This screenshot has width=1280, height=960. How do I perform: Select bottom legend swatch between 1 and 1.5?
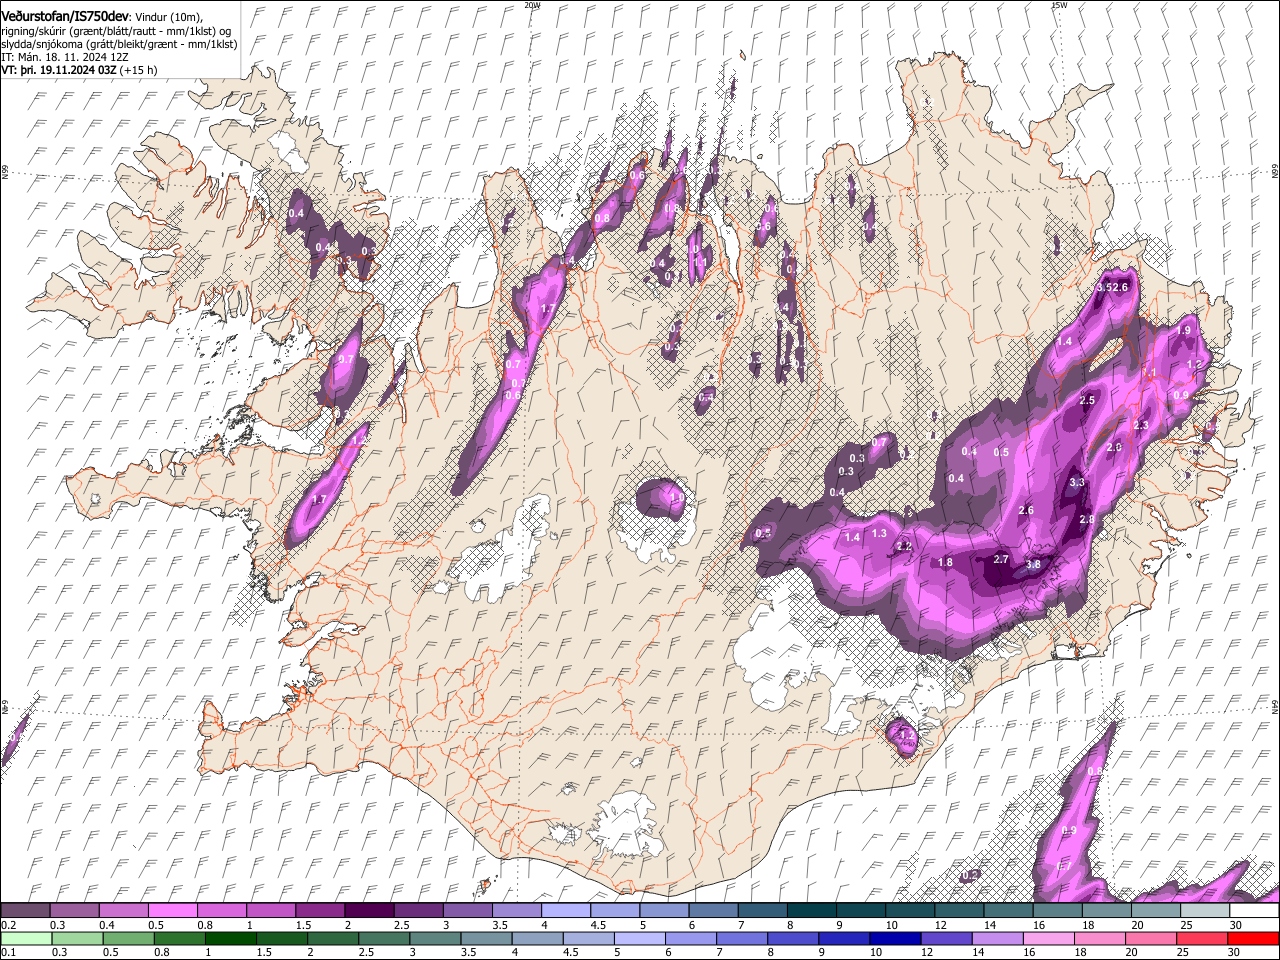click(230, 938)
